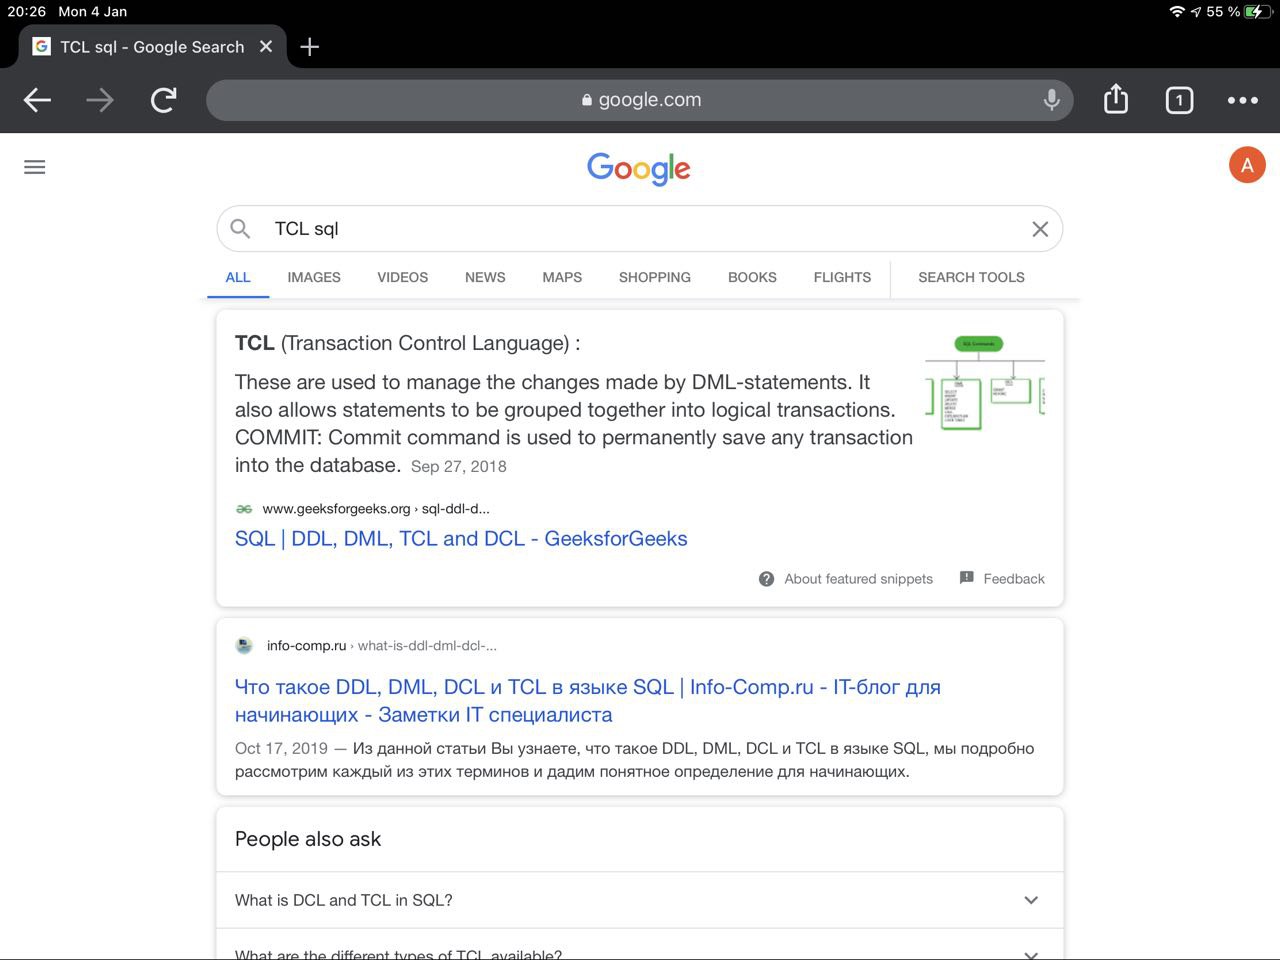This screenshot has height=960, width=1280.
Task: Click About featured snippets
Action: [x=858, y=579]
